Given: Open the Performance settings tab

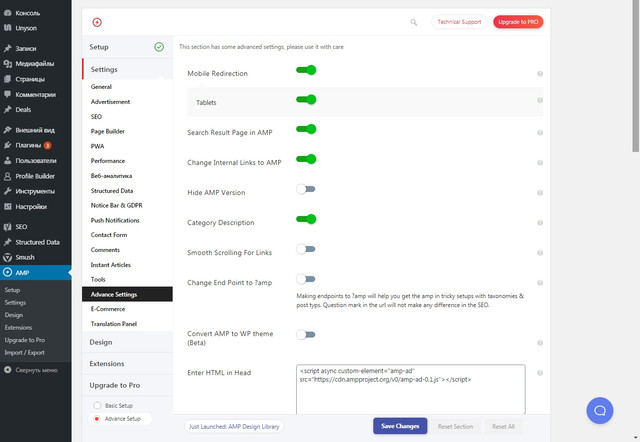Looking at the screenshot, I should click(108, 161).
